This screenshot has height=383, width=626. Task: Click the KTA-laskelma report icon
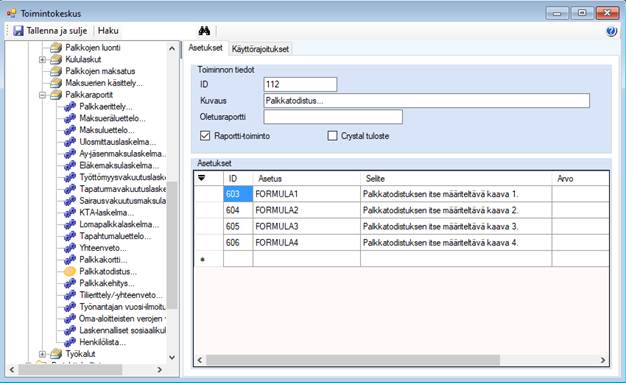70,213
